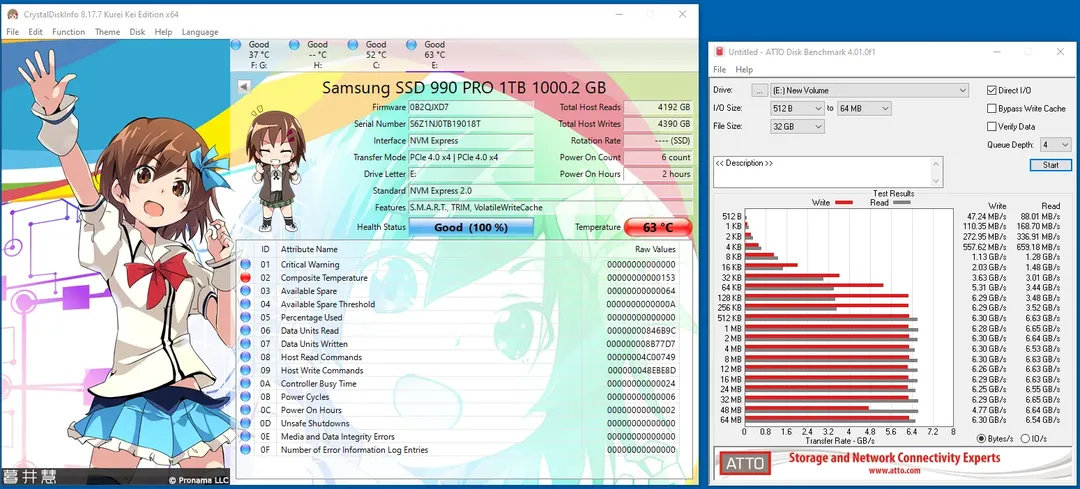
Task: Click status orb for Controller Busy Time
Action: [x=246, y=384]
